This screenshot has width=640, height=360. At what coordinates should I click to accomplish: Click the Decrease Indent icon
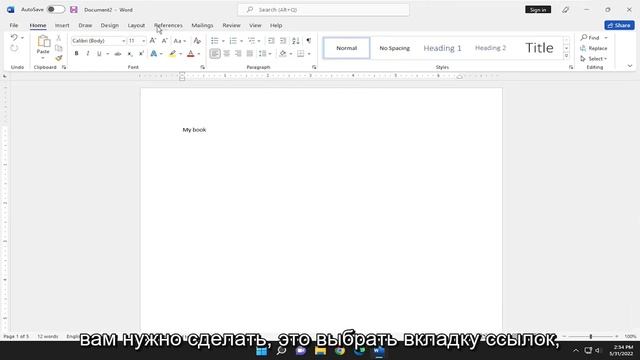coord(271,40)
